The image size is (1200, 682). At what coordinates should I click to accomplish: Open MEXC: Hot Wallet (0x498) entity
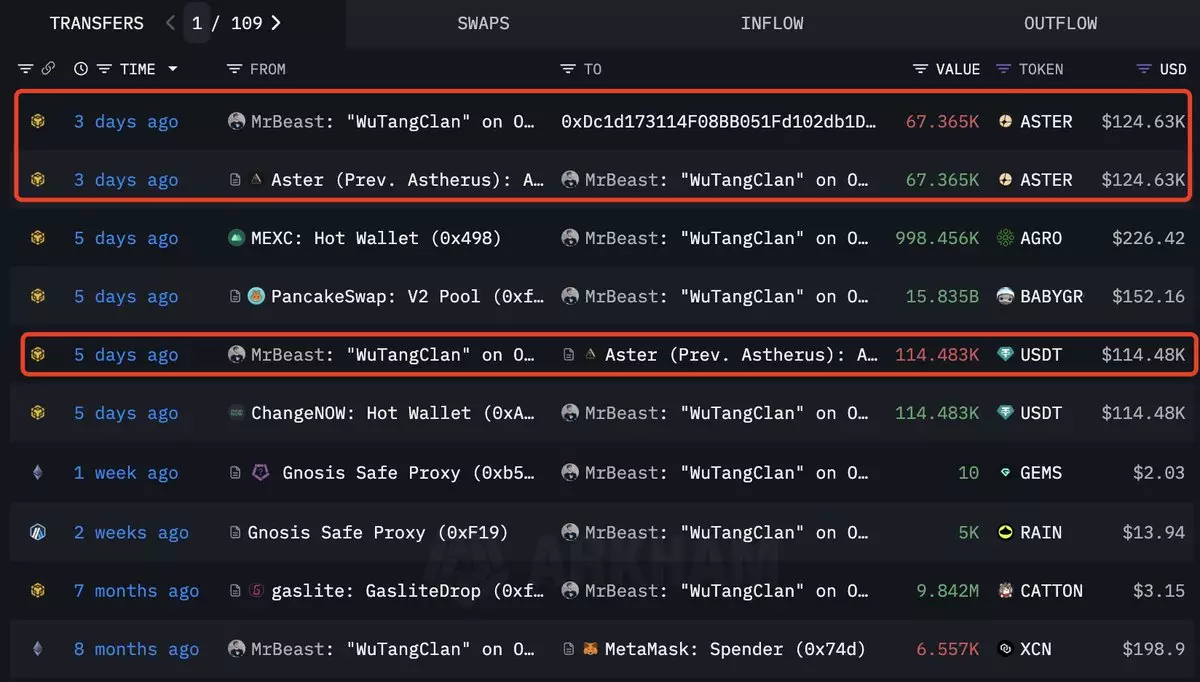[375, 238]
